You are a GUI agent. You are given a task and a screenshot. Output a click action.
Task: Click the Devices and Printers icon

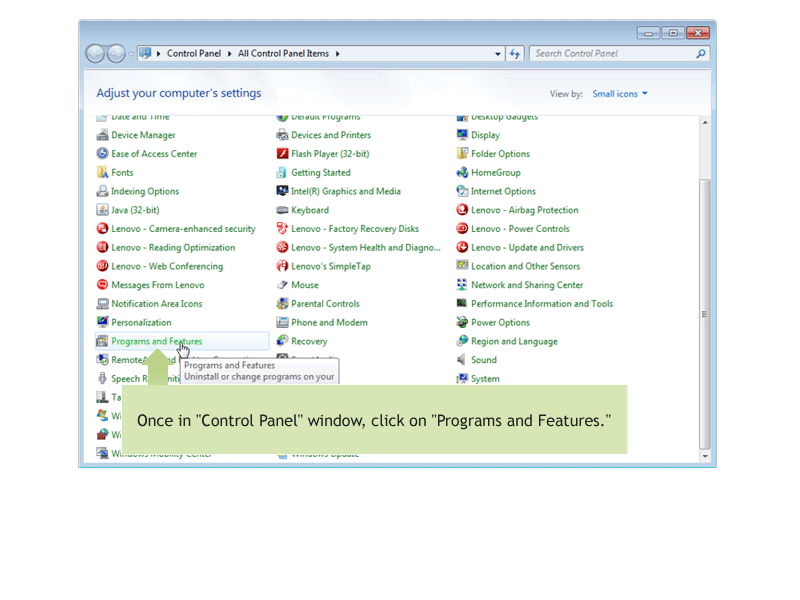click(x=282, y=135)
